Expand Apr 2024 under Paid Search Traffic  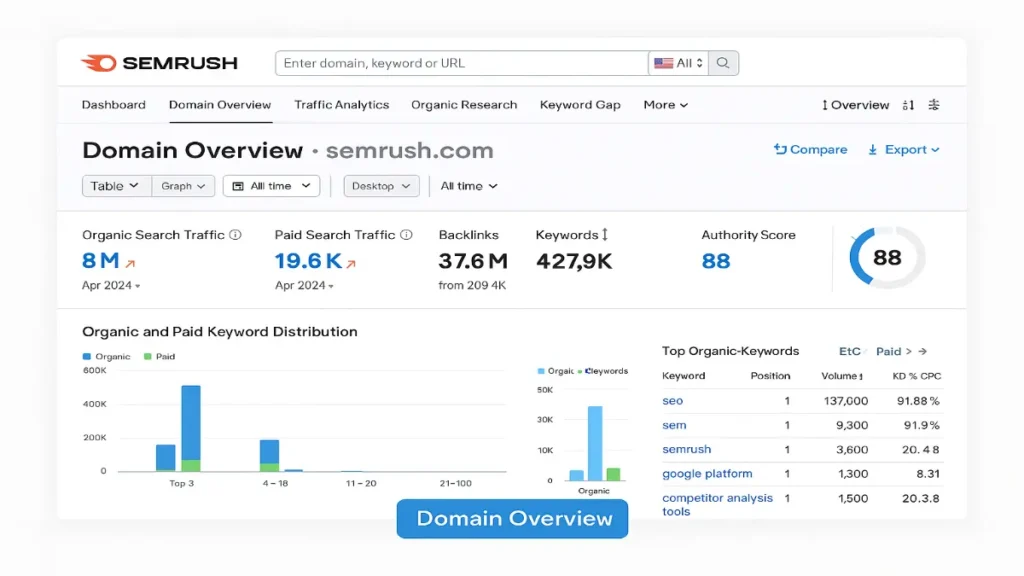point(304,285)
